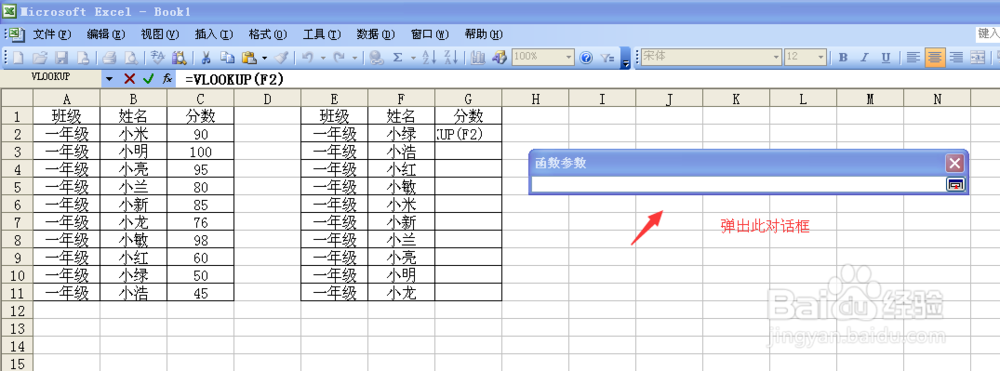Click the Chart Wizard icon

[x=478, y=57]
